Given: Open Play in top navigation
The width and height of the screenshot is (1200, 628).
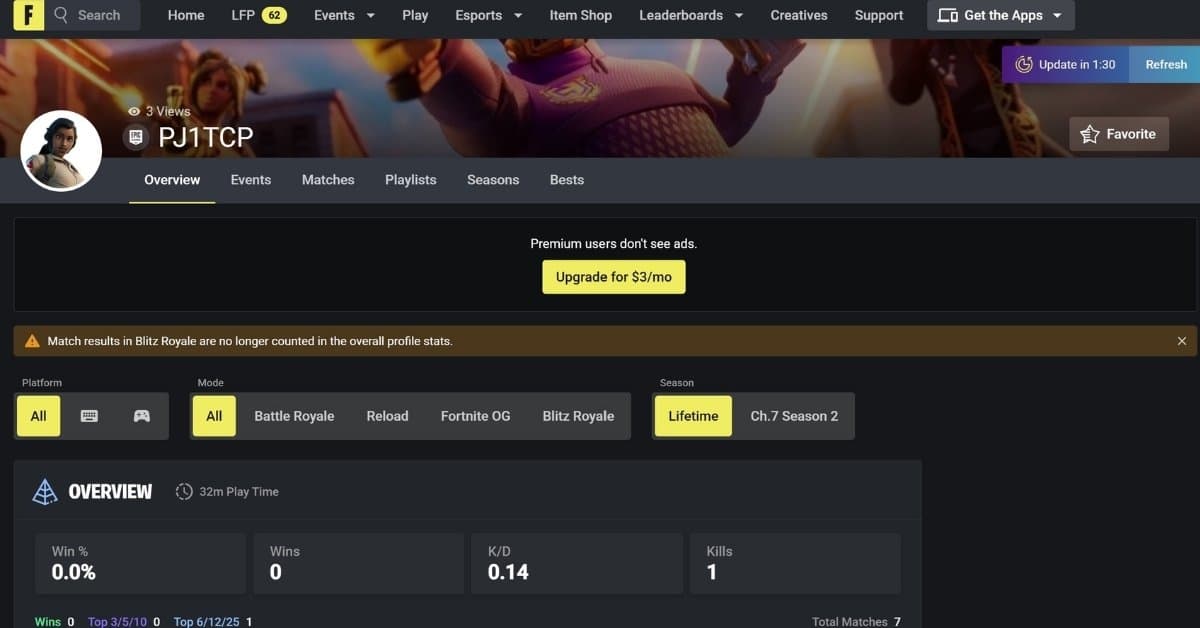Looking at the screenshot, I should coord(415,15).
